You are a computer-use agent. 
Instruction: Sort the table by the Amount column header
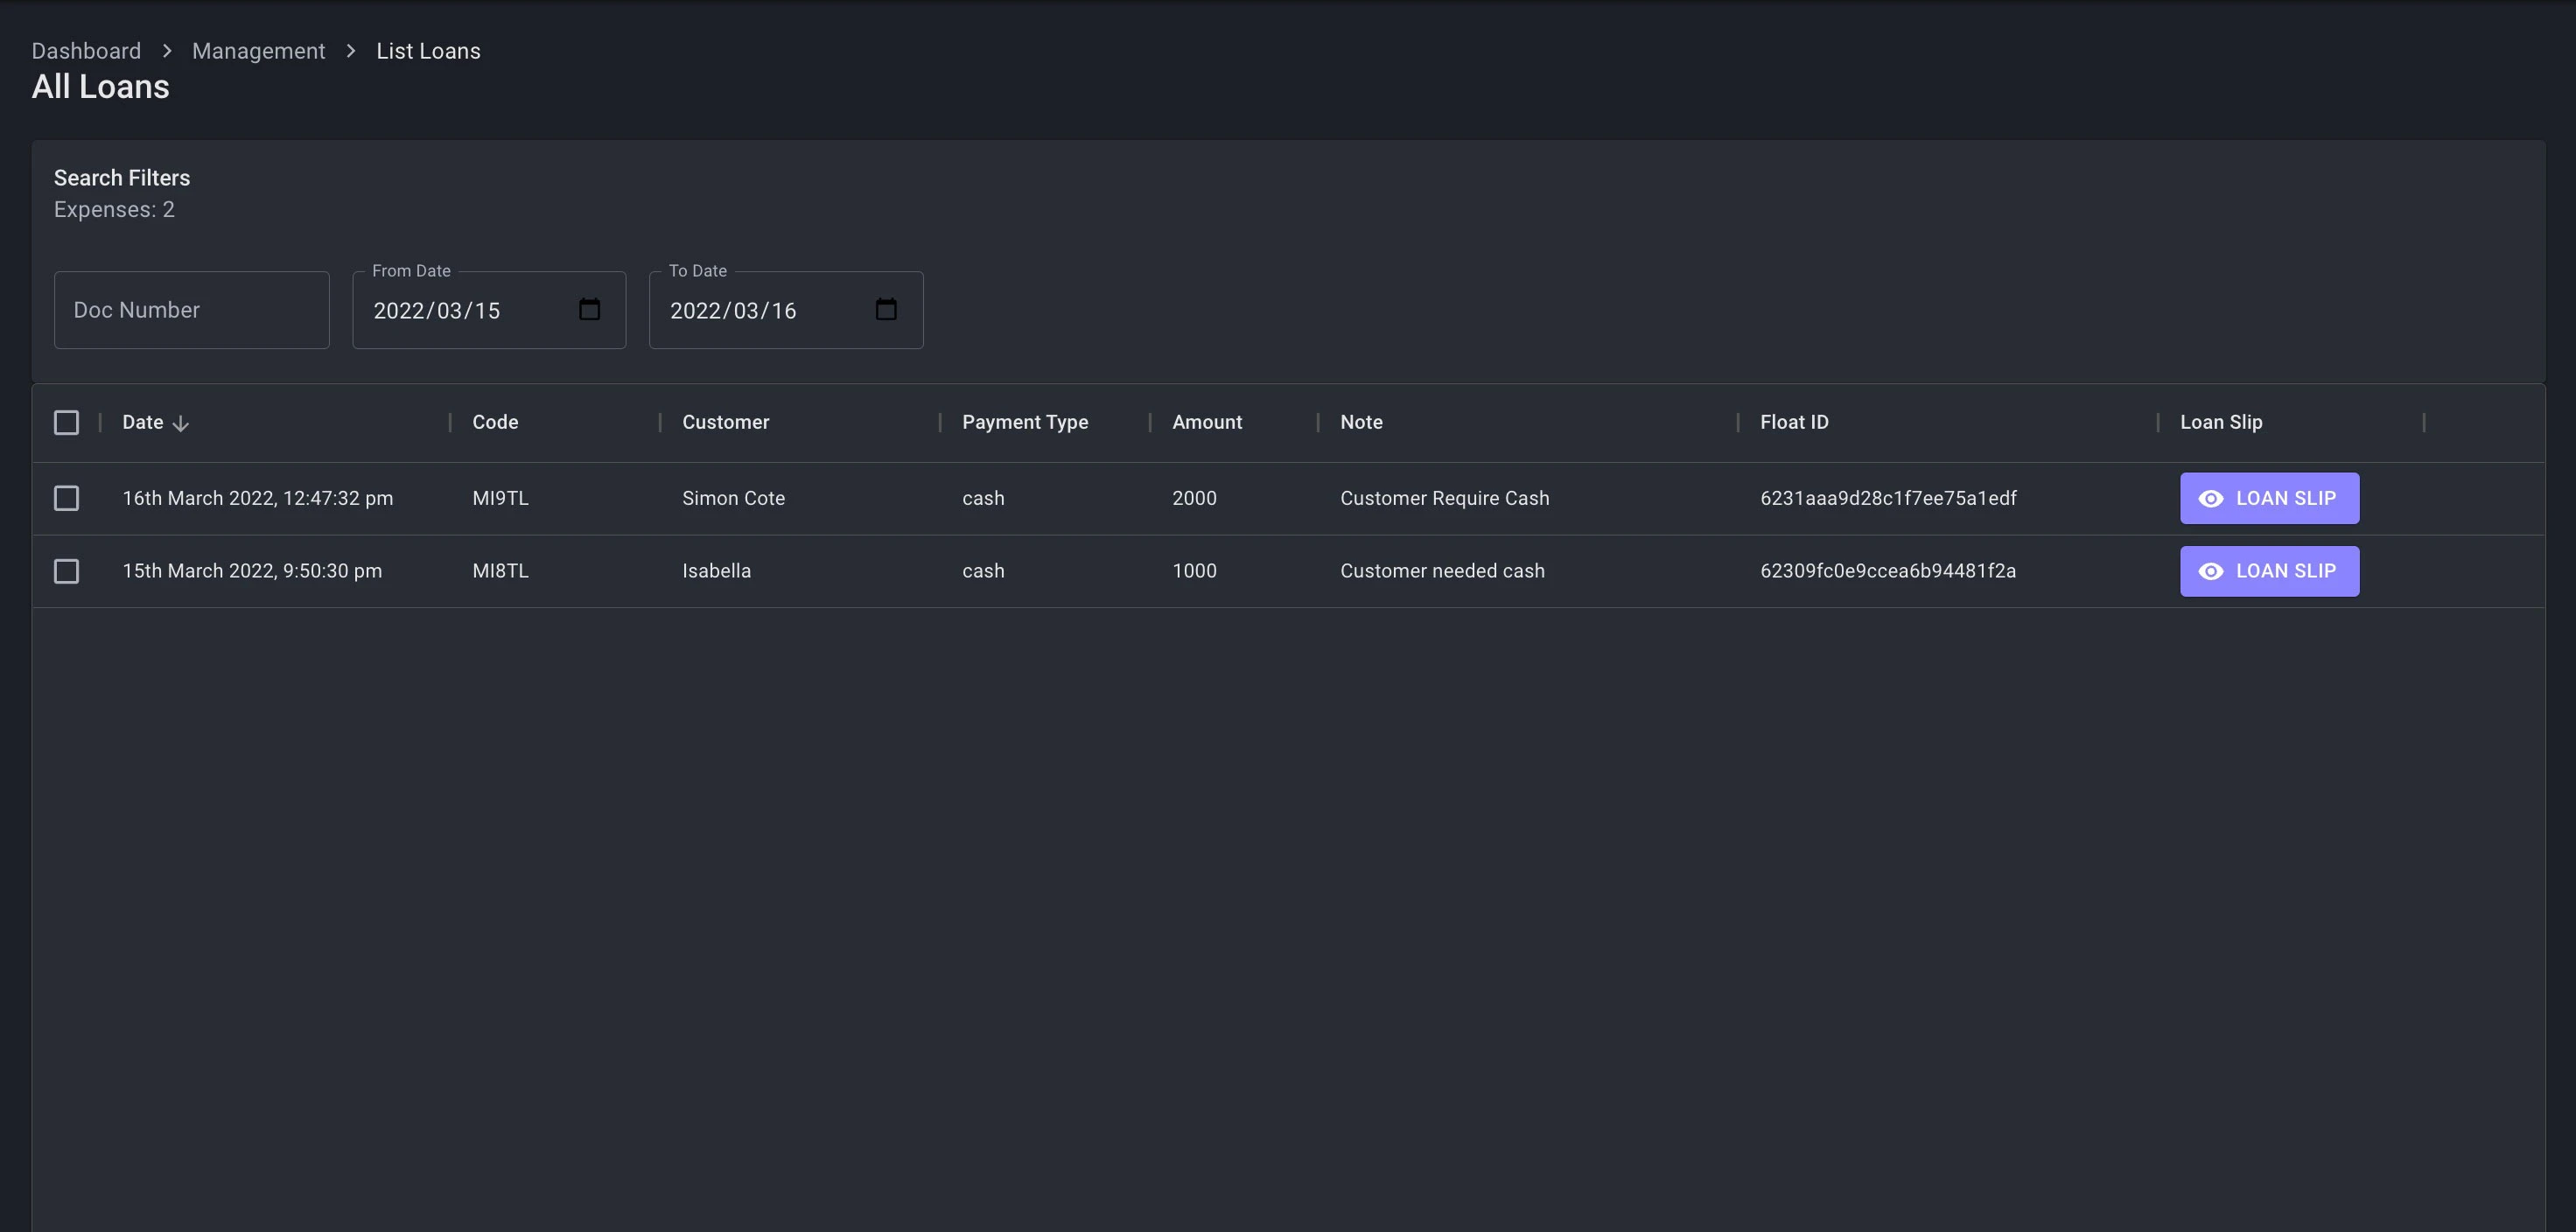pyautogui.click(x=1207, y=422)
